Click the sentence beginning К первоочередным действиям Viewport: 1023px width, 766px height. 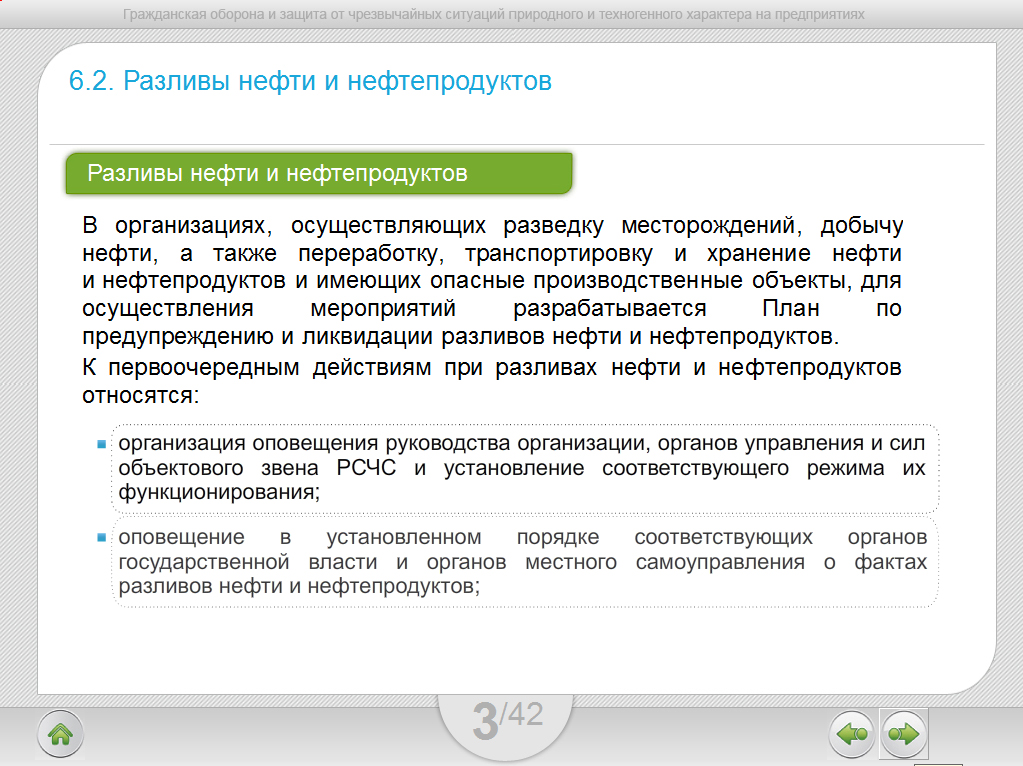(491, 368)
